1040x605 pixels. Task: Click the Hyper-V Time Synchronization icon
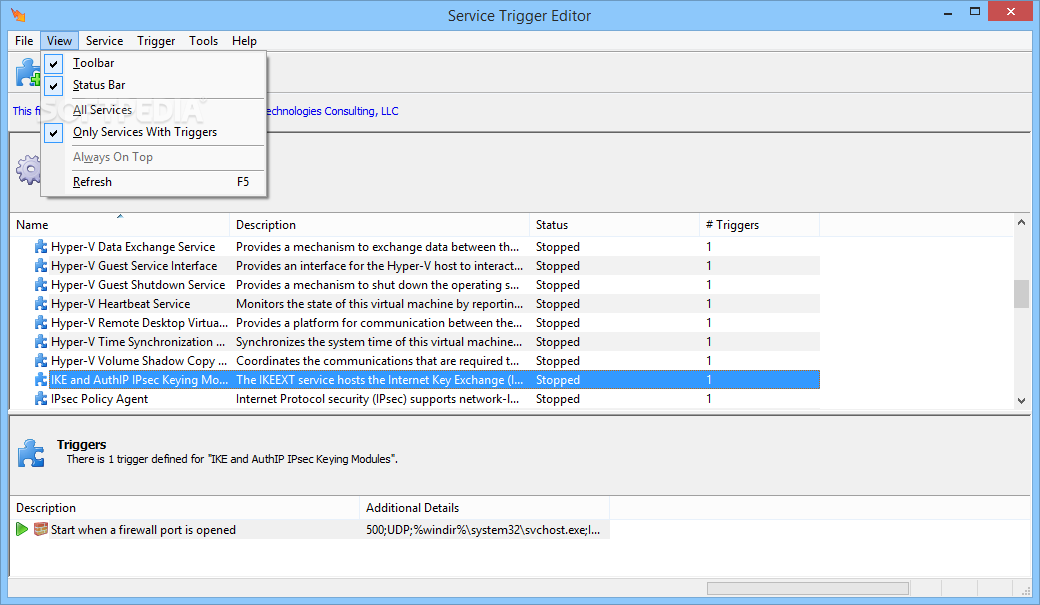[40, 342]
